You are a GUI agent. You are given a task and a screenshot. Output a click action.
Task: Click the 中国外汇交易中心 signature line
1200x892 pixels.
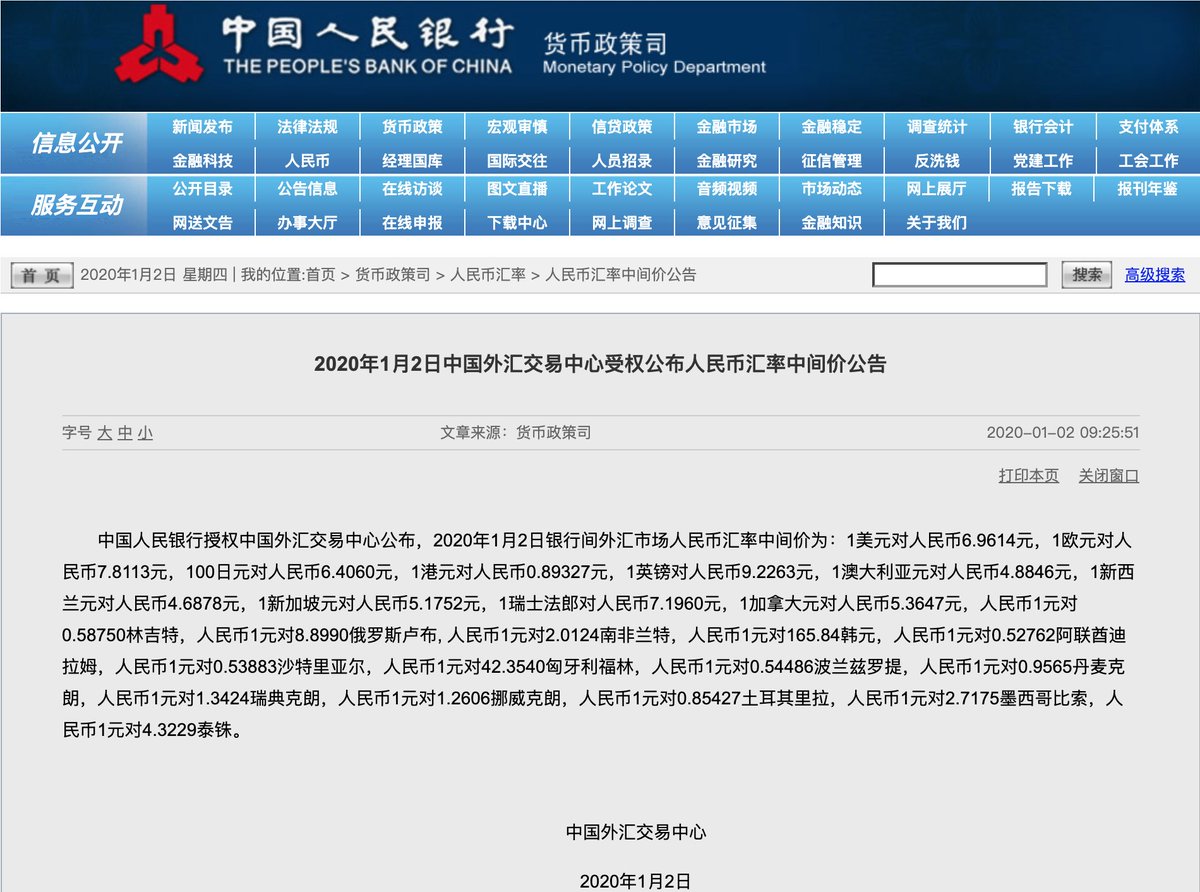(636, 832)
